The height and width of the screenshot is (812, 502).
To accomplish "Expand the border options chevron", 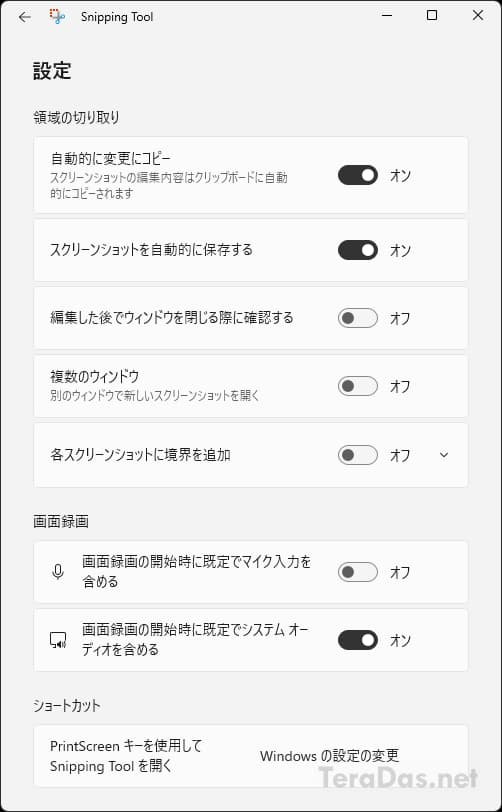I will (x=443, y=455).
